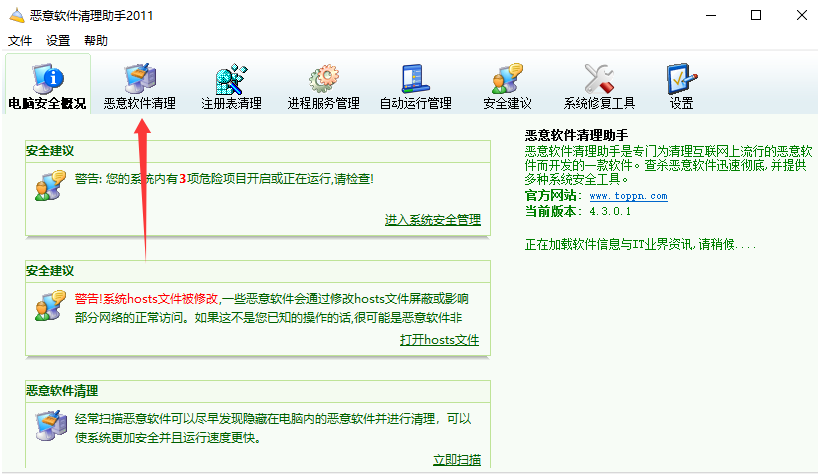
Task: Select the 恶意软件清理 toolbar icon
Action: click(140, 79)
